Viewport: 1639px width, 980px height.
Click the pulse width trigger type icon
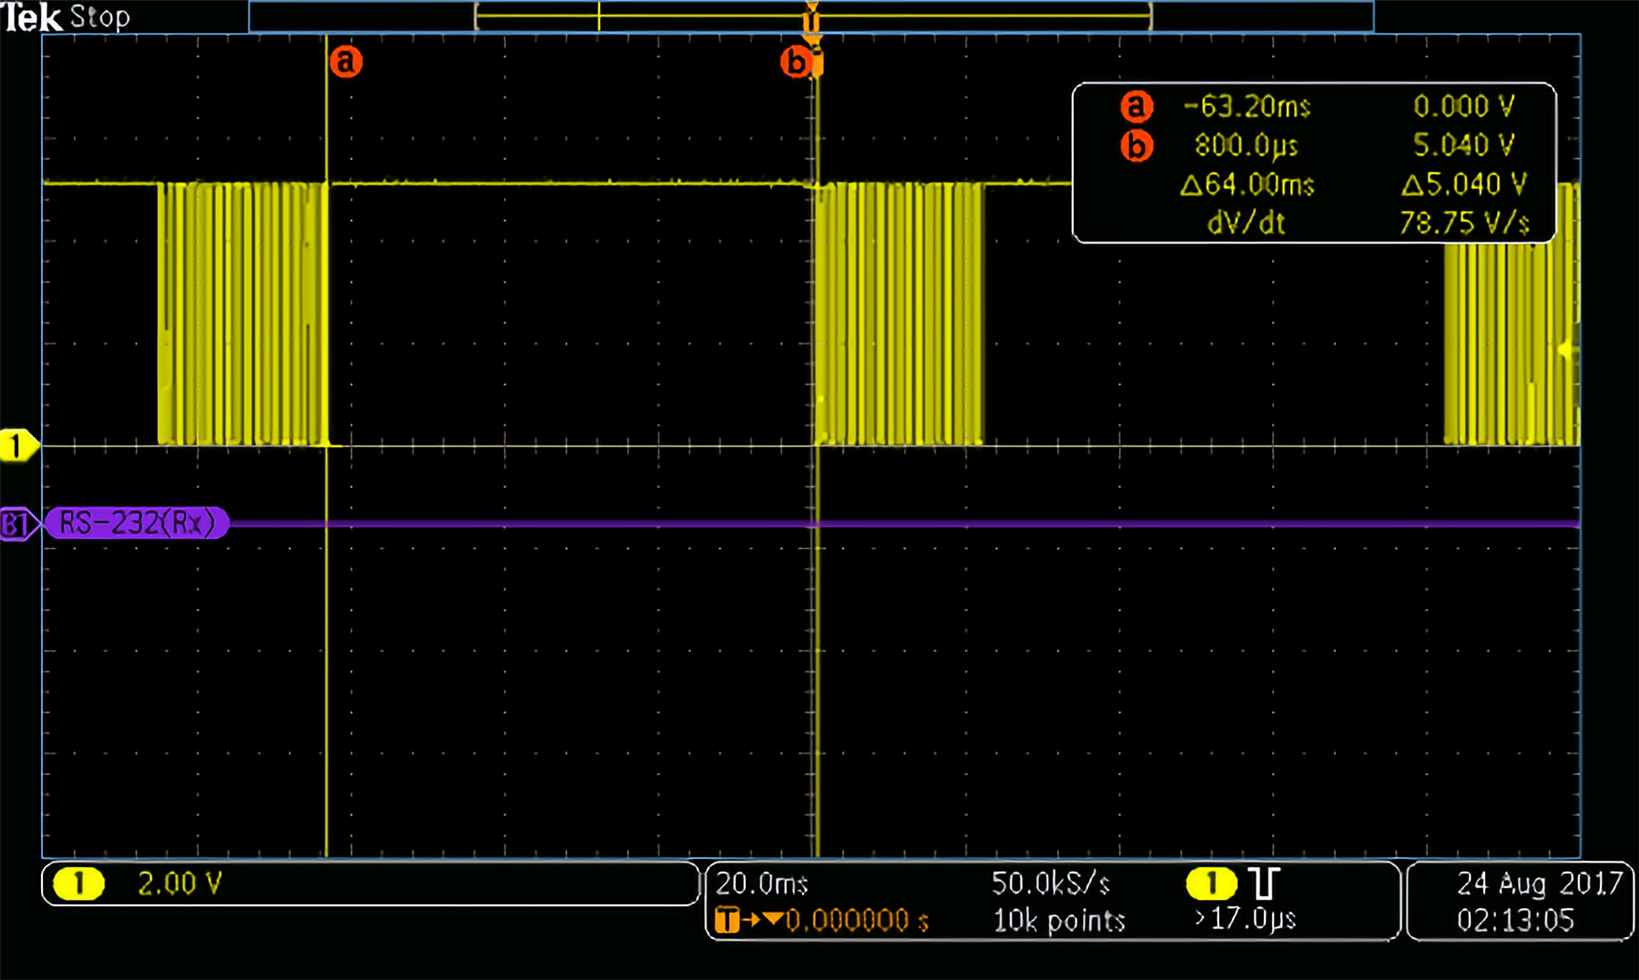tap(1264, 883)
